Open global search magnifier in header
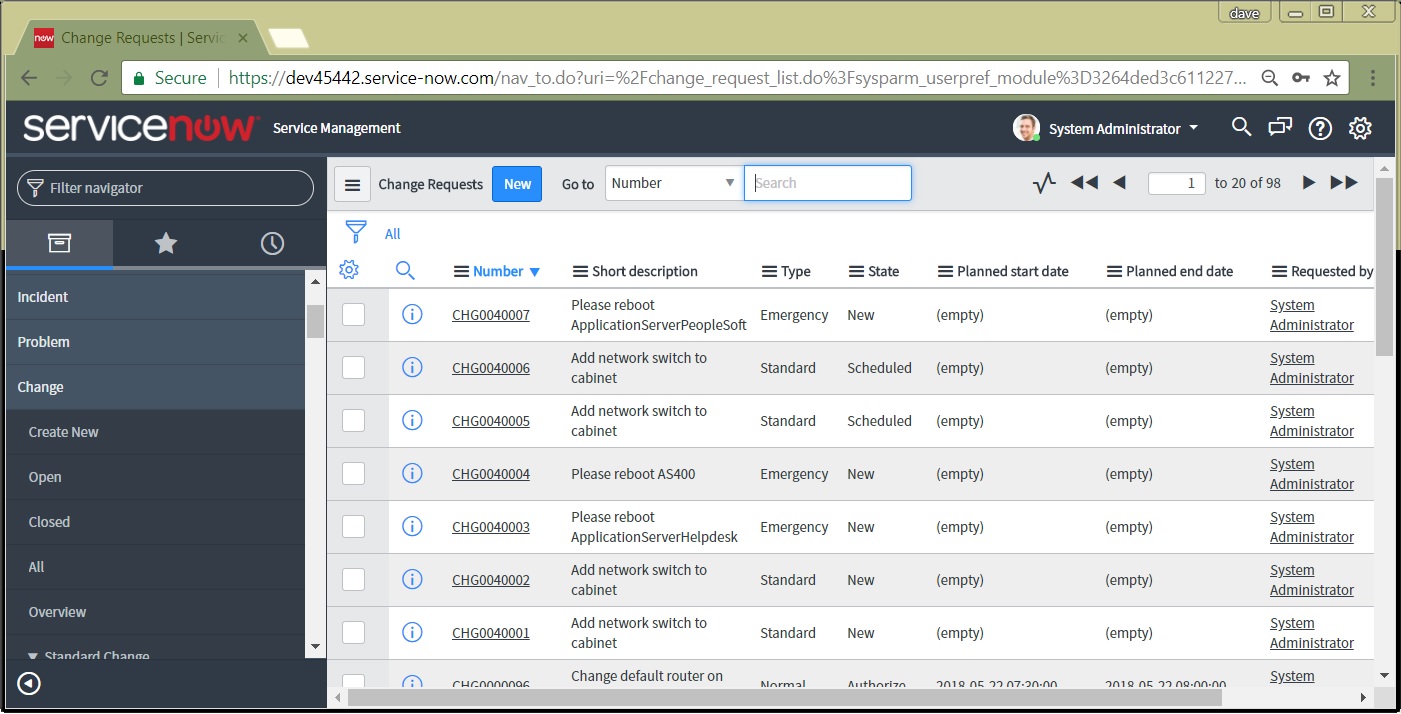The image size is (1401, 714). 1241,127
